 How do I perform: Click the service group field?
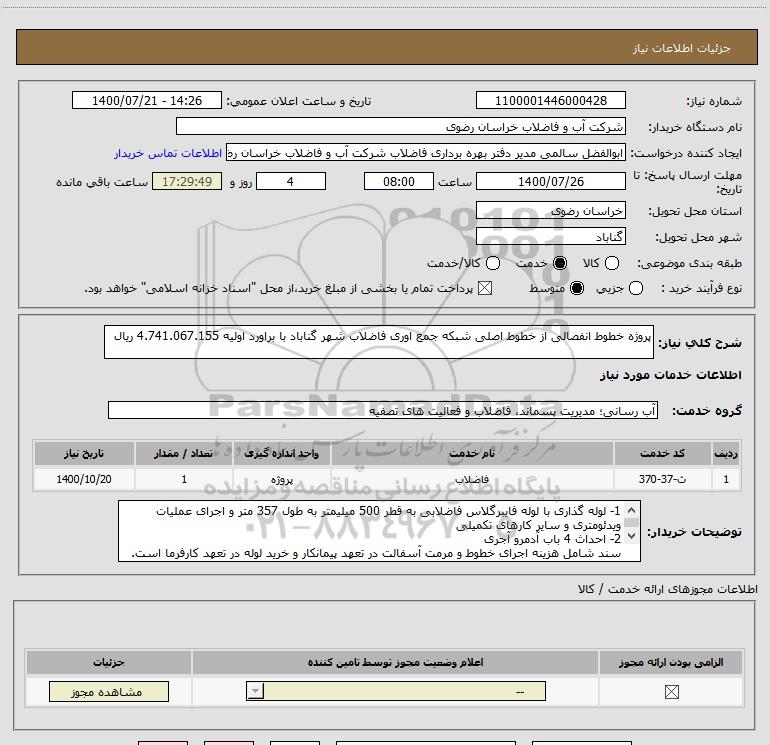(x=383, y=411)
